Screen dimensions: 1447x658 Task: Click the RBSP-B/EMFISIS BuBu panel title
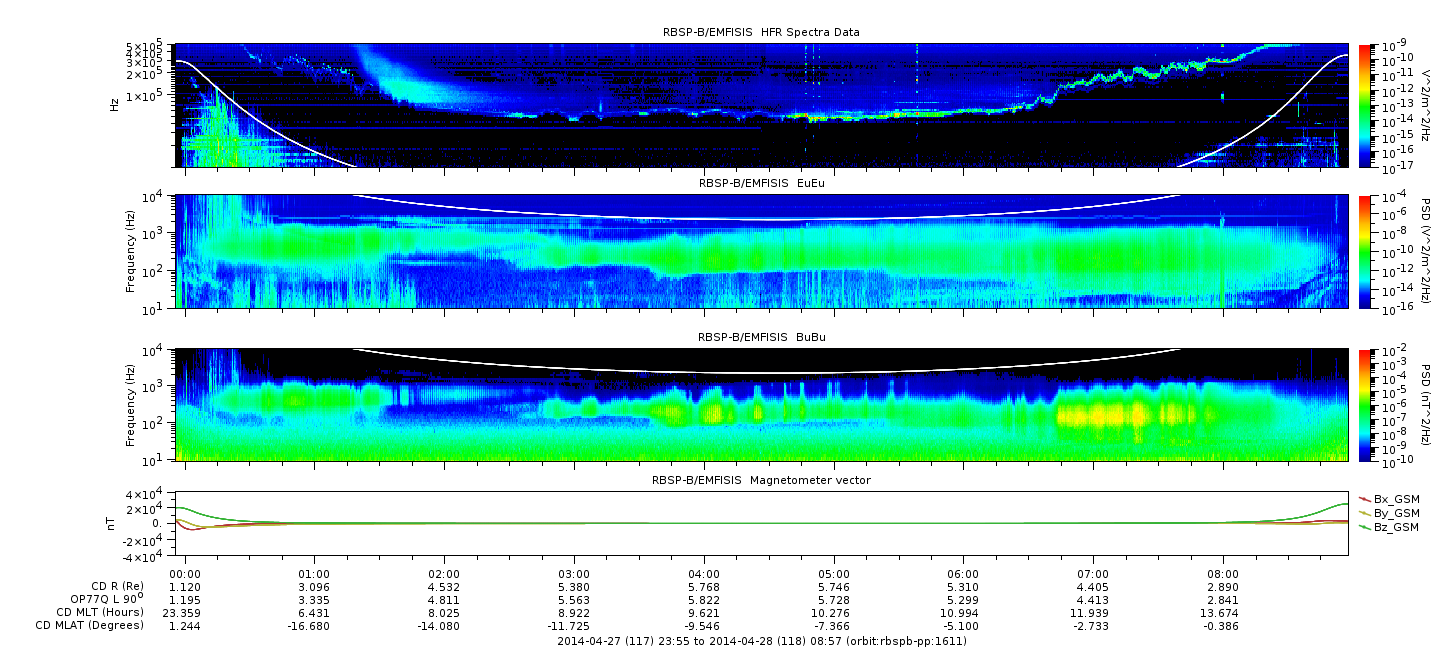click(x=761, y=337)
